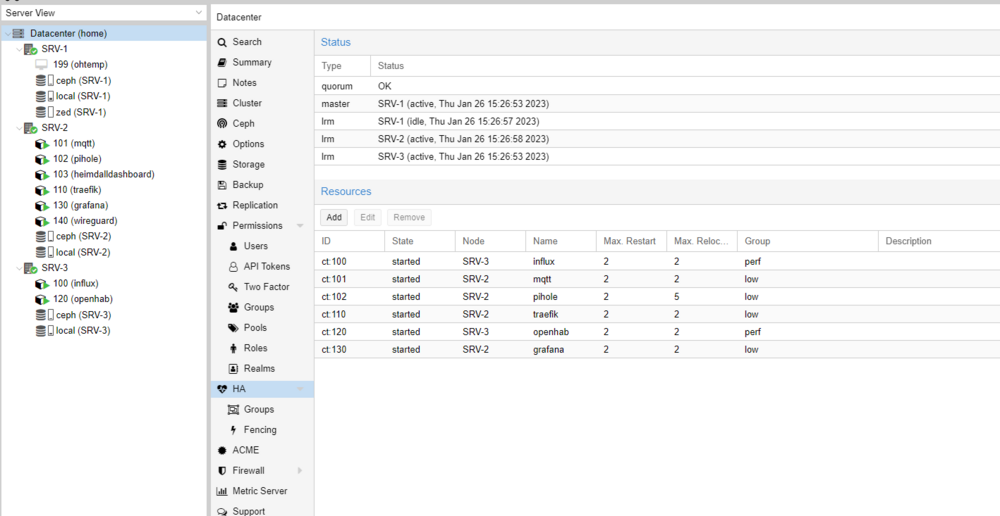Screen dimensions: 1000x516
Task: Click the container icon for 130 (grafana)
Action: click(x=42, y=206)
